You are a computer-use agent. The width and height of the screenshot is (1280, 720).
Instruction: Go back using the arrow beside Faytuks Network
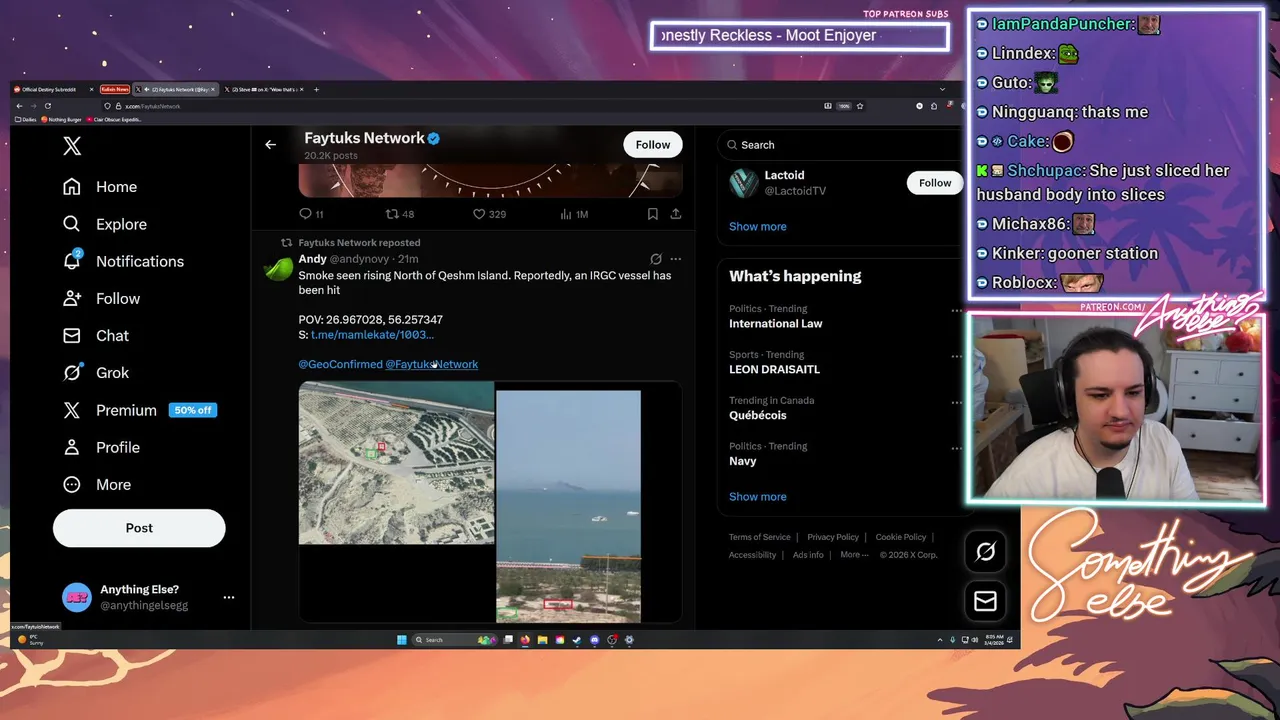(270, 145)
